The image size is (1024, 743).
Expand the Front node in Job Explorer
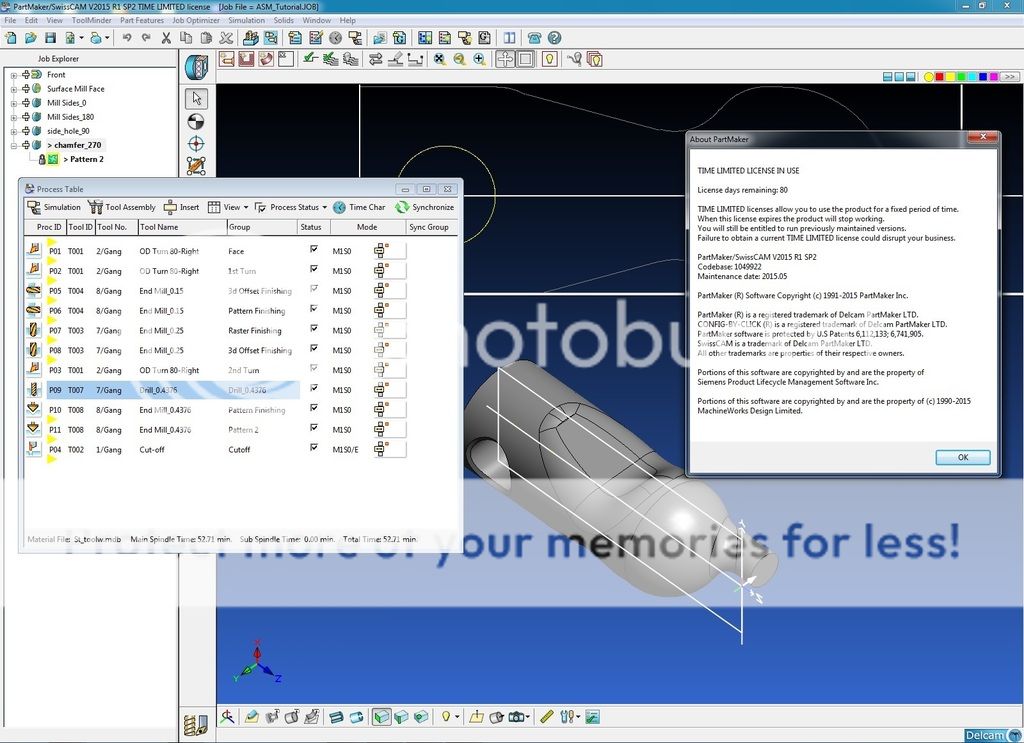14,75
